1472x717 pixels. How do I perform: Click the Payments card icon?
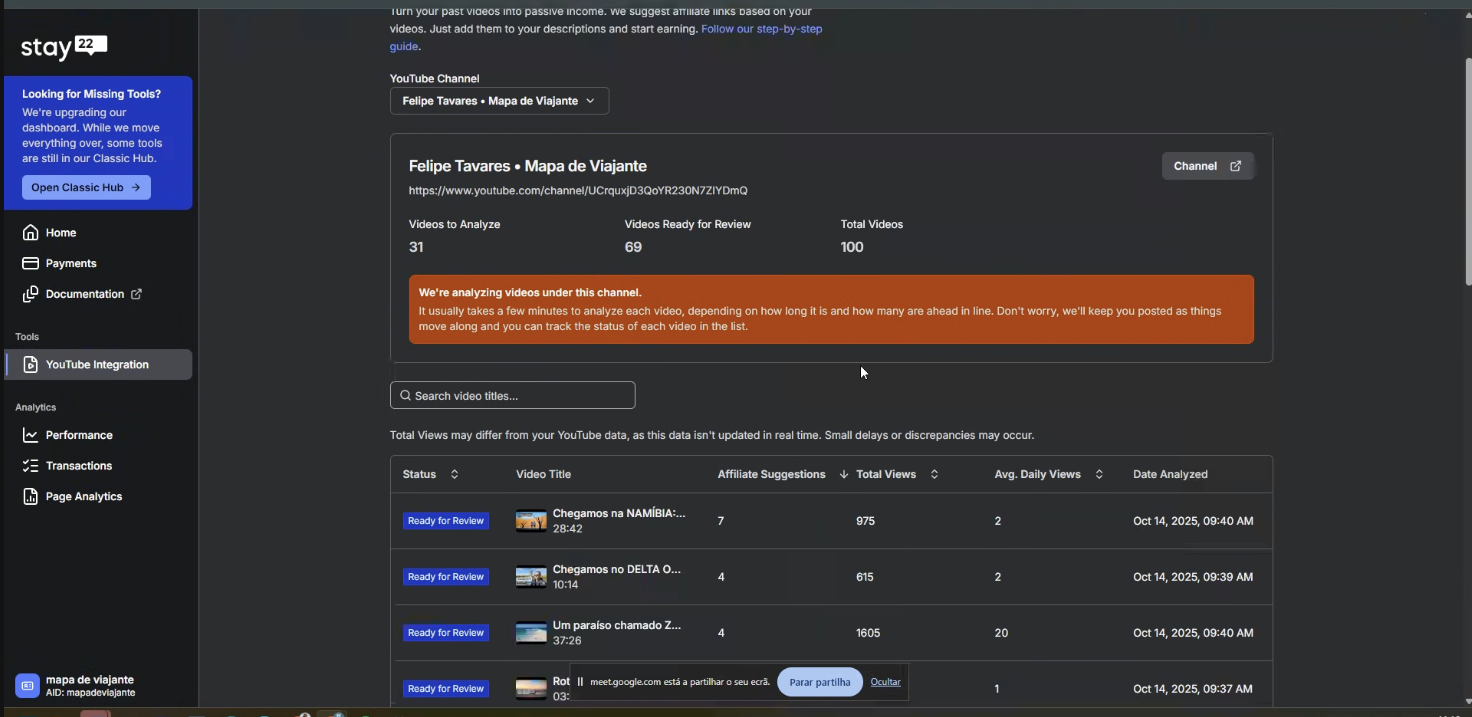(x=31, y=264)
